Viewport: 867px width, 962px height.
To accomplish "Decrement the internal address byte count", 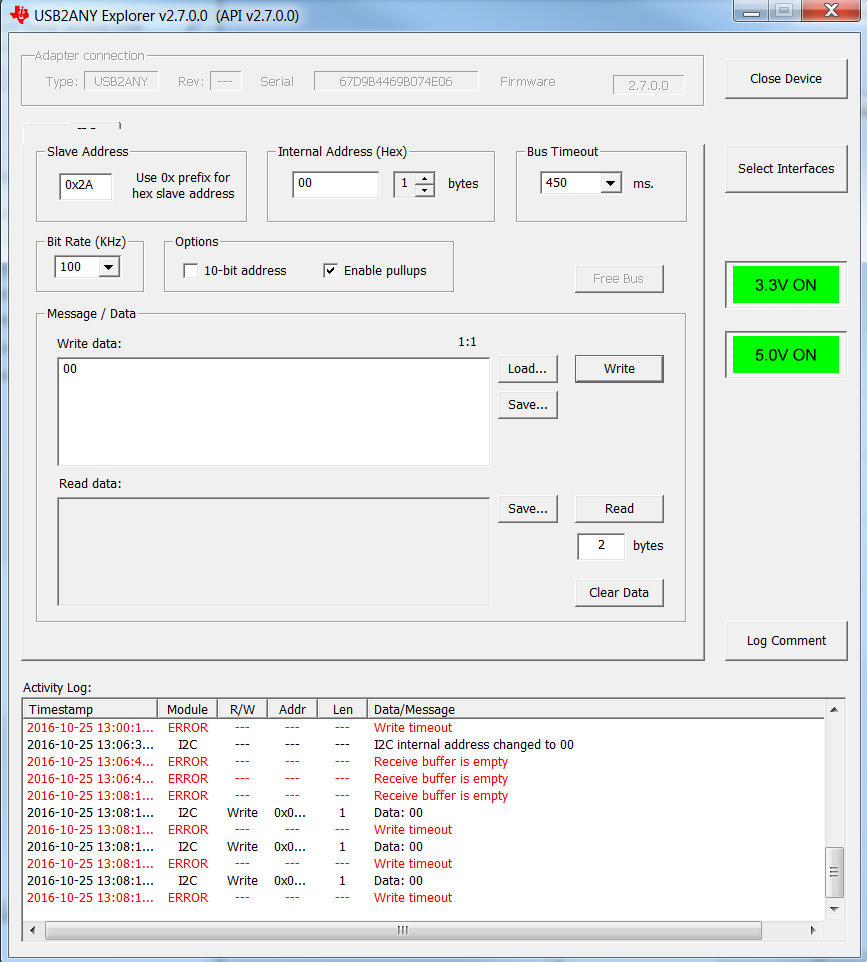I will 425,190.
